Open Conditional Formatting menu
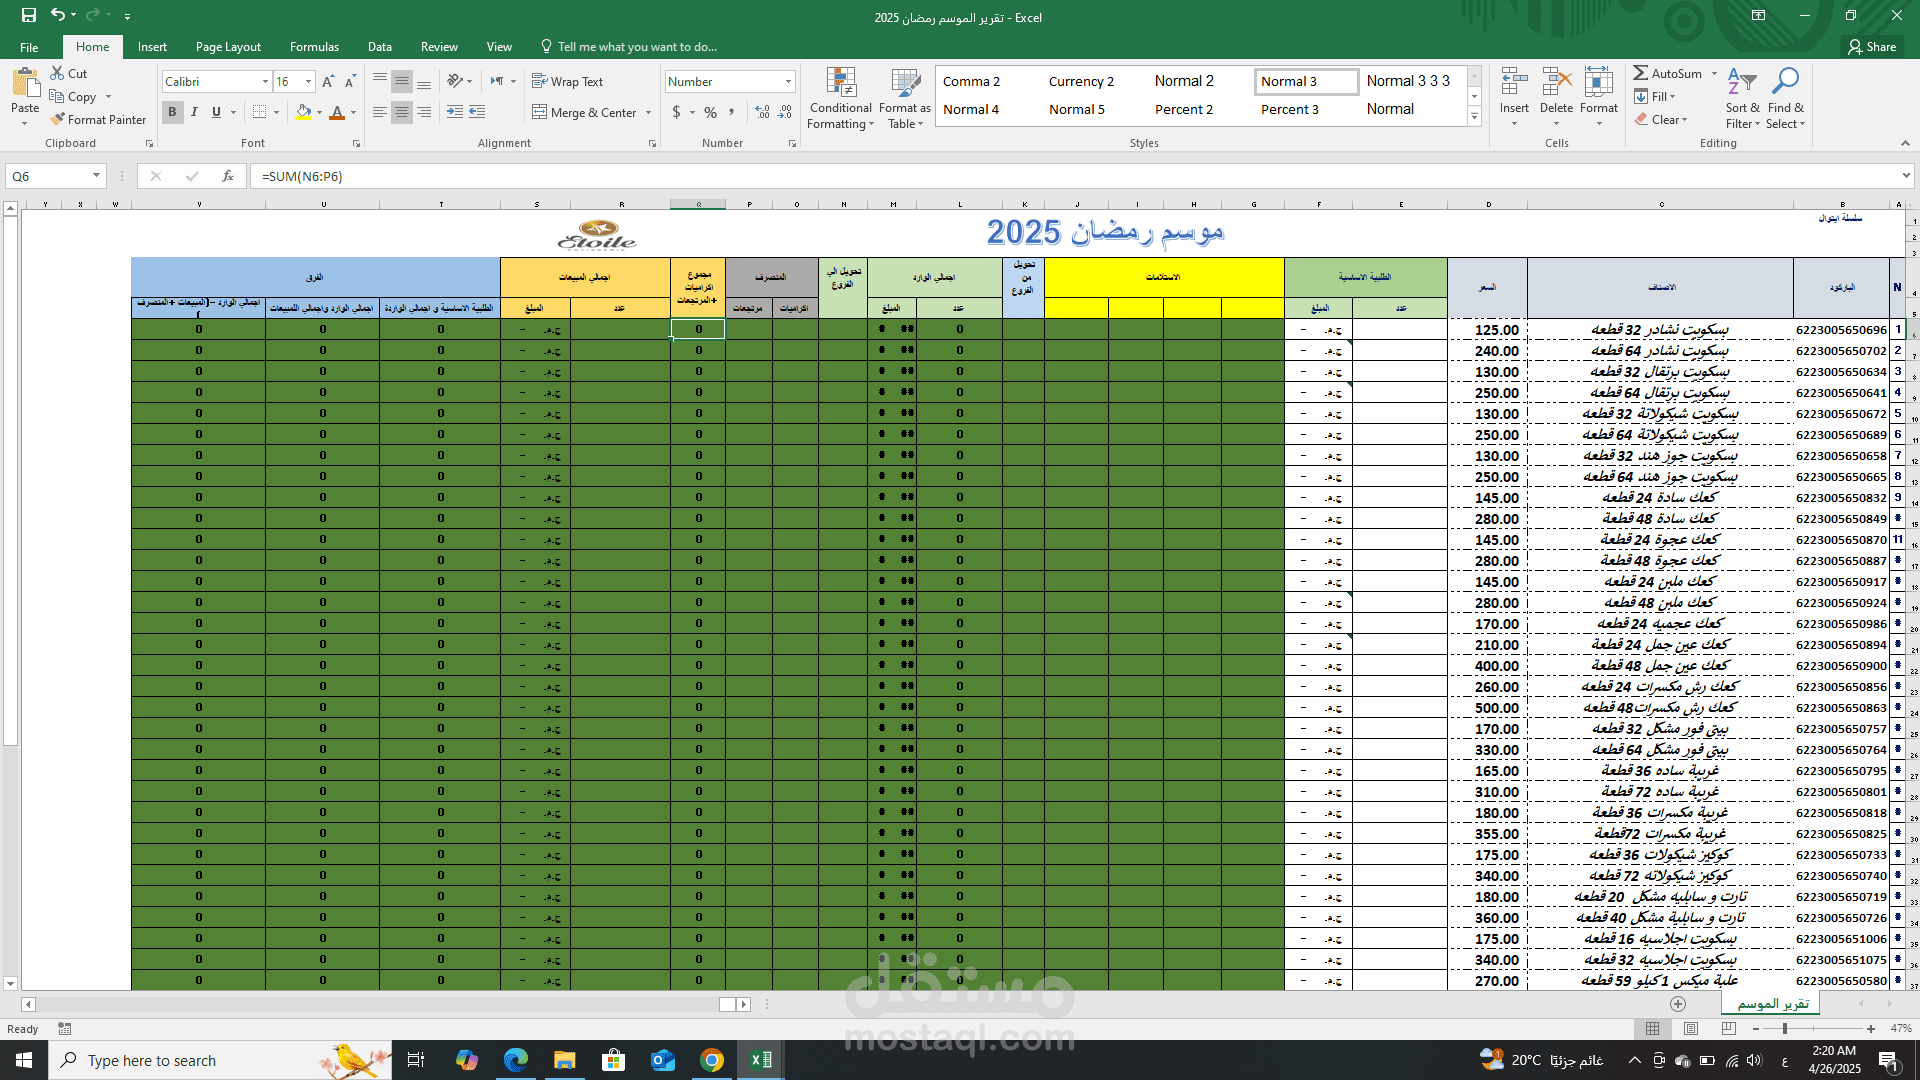Screen dimensions: 1920x1080 (x=841, y=98)
